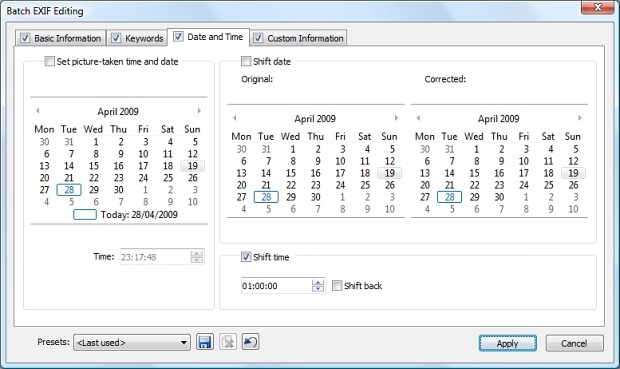Viewport: 620px width, 369px height.
Task: Click the shift time spinner arrows
Action: (318, 286)
